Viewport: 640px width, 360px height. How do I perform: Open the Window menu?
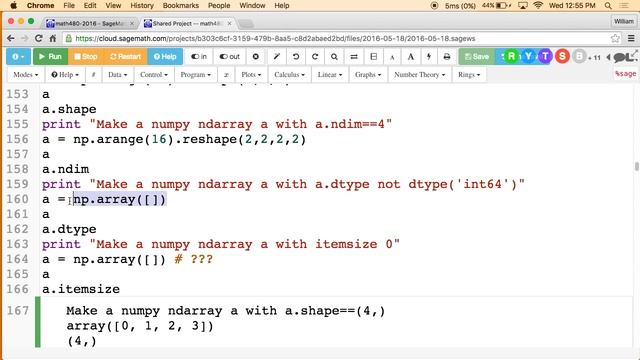point(252,5)
